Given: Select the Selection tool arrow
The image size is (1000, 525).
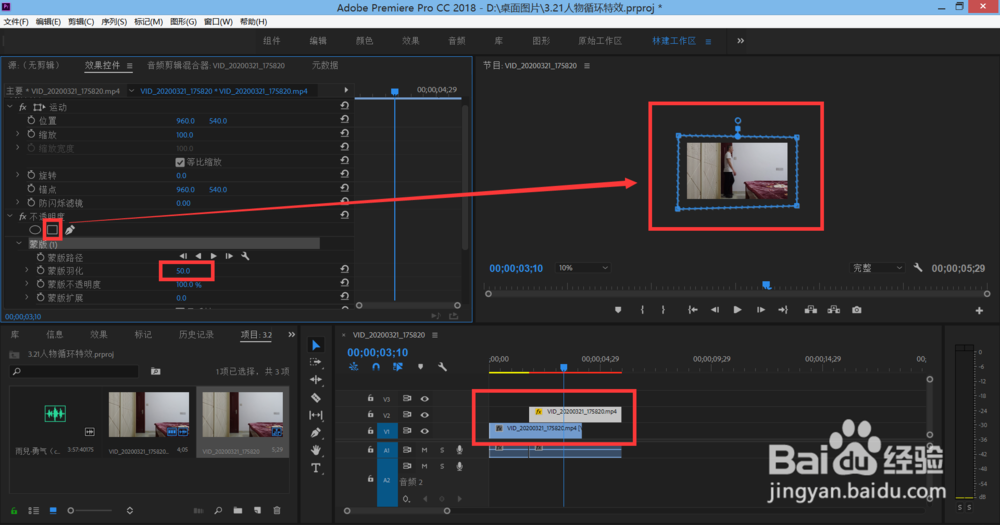Looking at the screenshot, I should click(316, 345).
